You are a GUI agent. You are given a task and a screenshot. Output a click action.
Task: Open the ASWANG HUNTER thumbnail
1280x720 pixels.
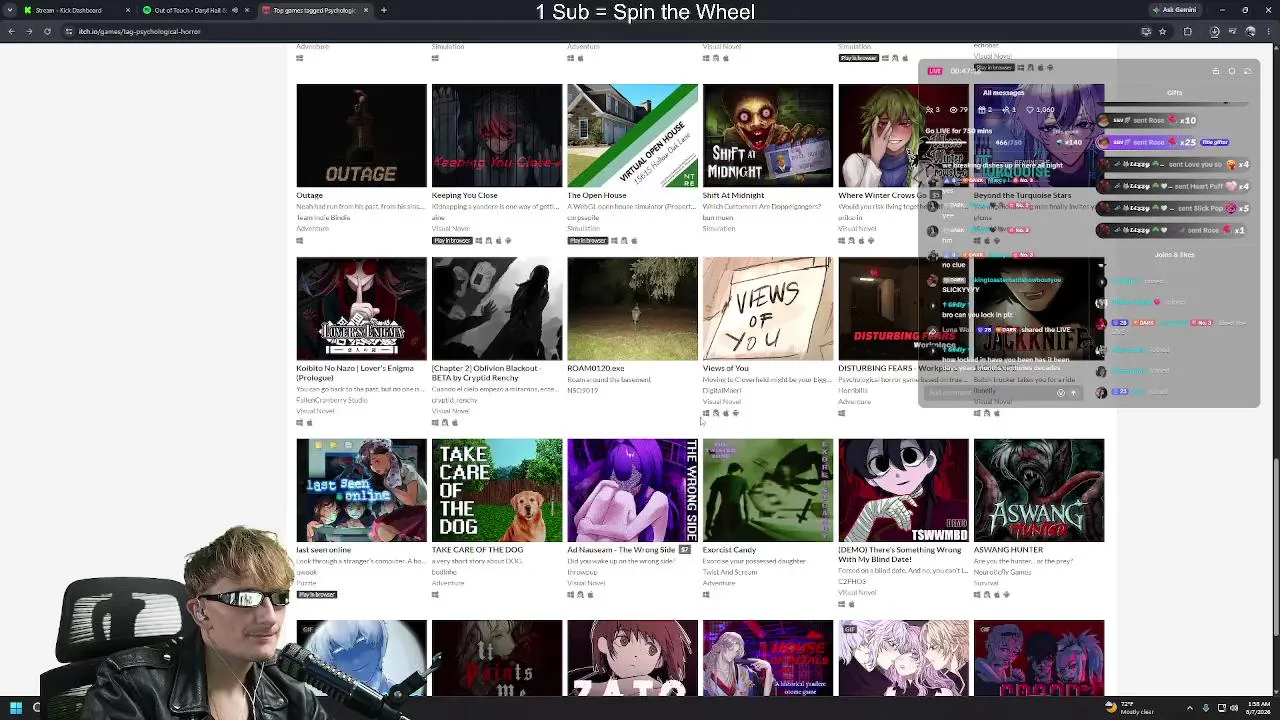(x=1039, y=490)
